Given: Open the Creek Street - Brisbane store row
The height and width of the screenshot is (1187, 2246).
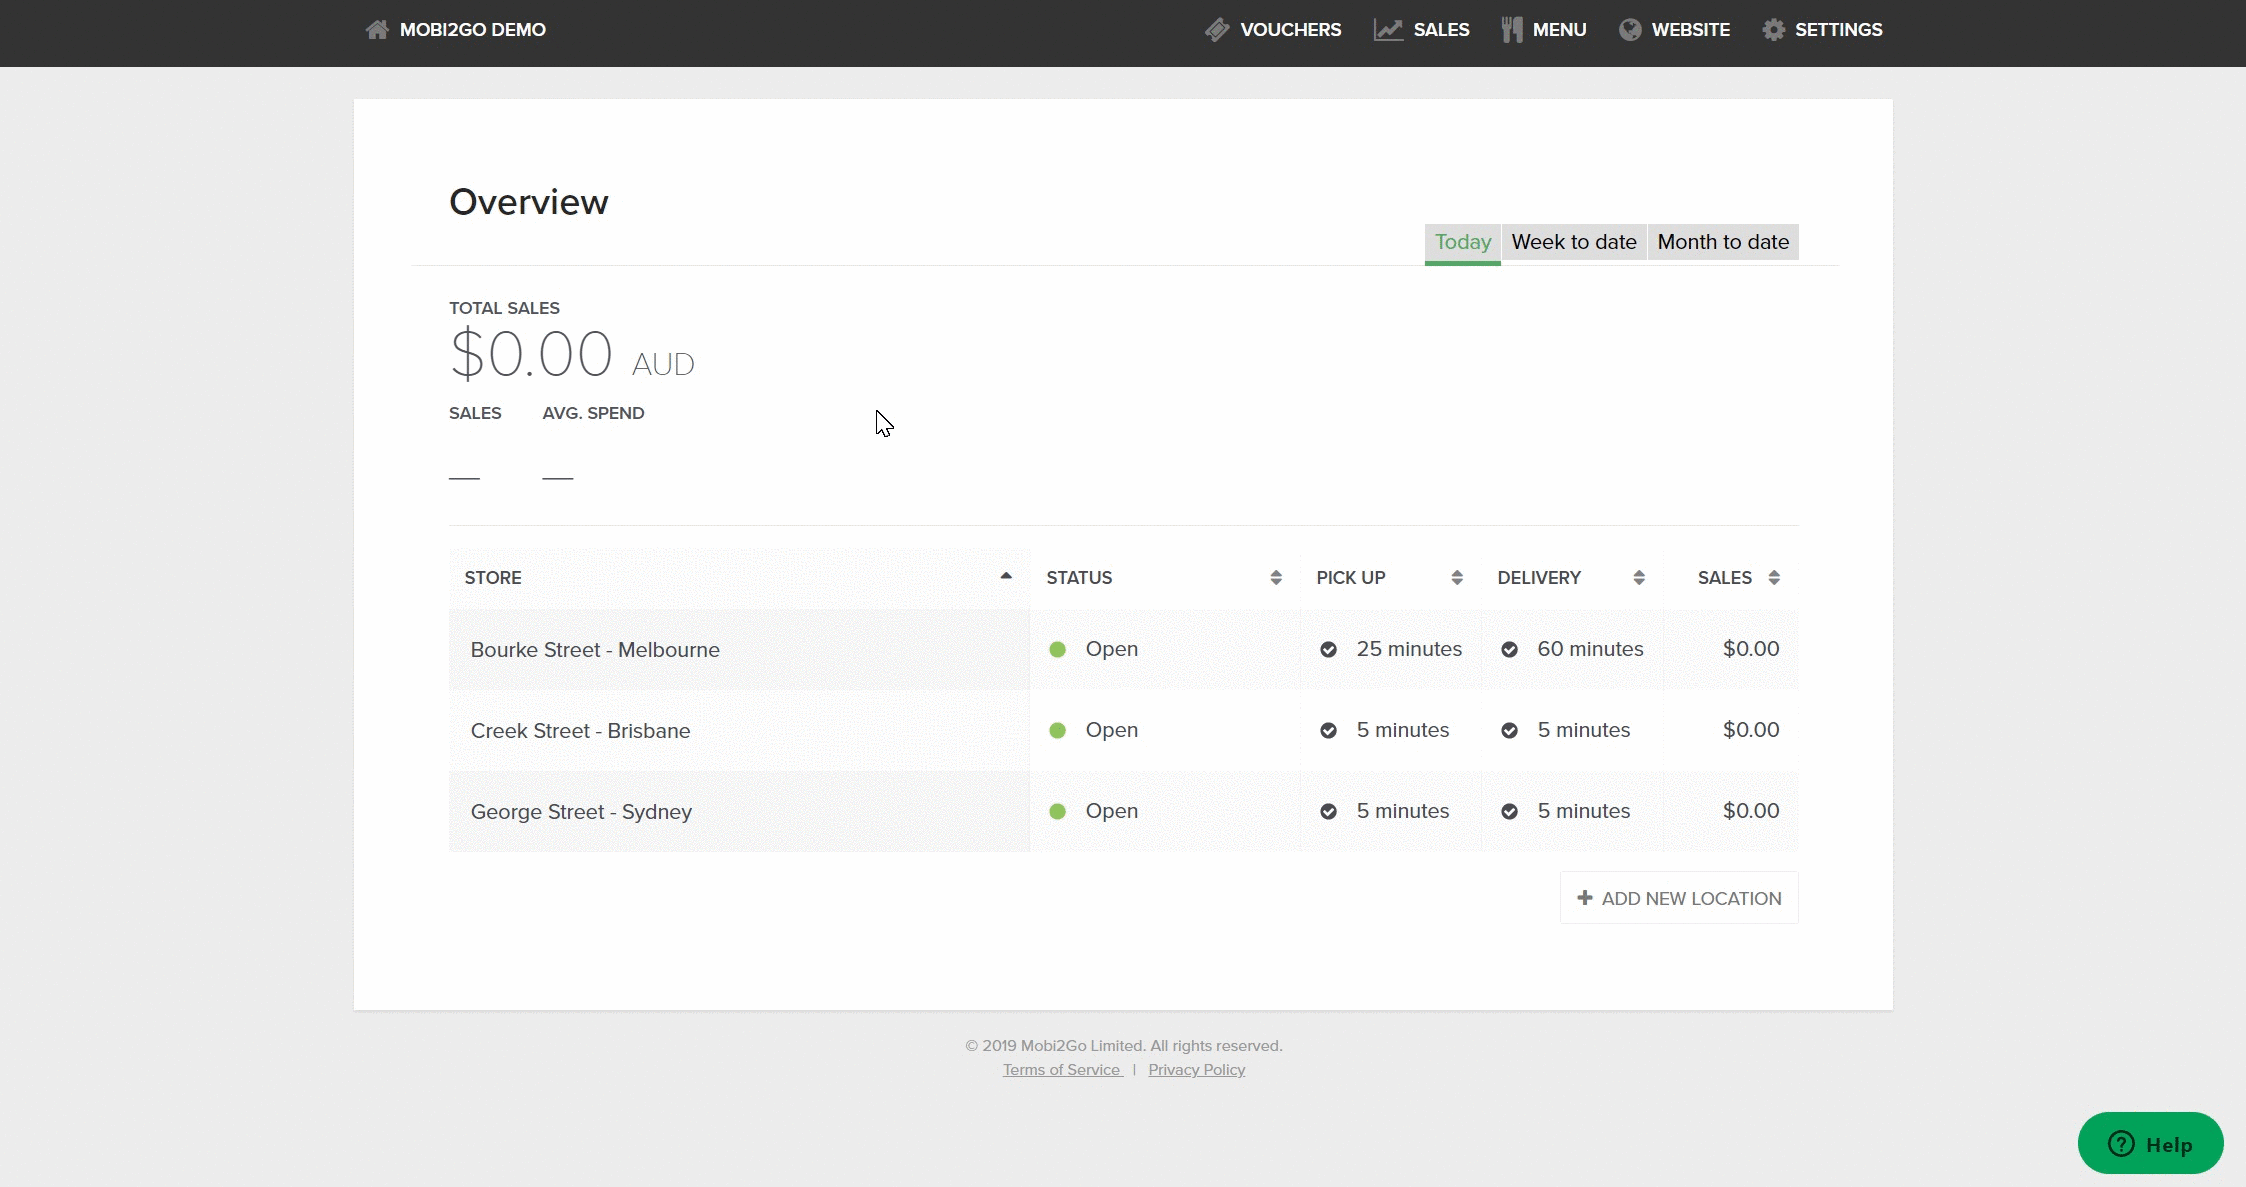Looking at the screenshot, I should (x=580, y=731).
